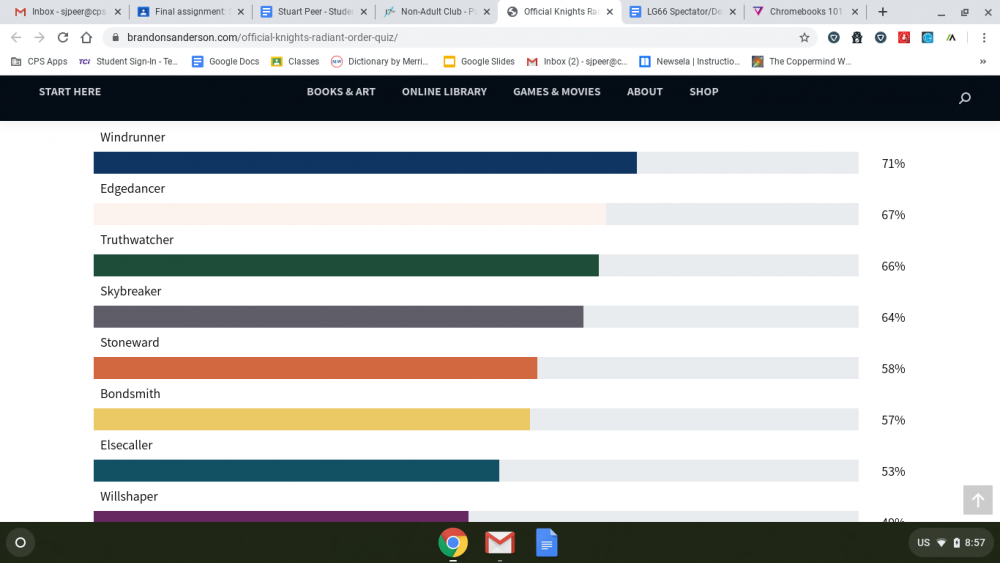Open Gmail from the shelf
This screenshot has width=1000, height=563.
pyautogui.click(x=499, y=543)
